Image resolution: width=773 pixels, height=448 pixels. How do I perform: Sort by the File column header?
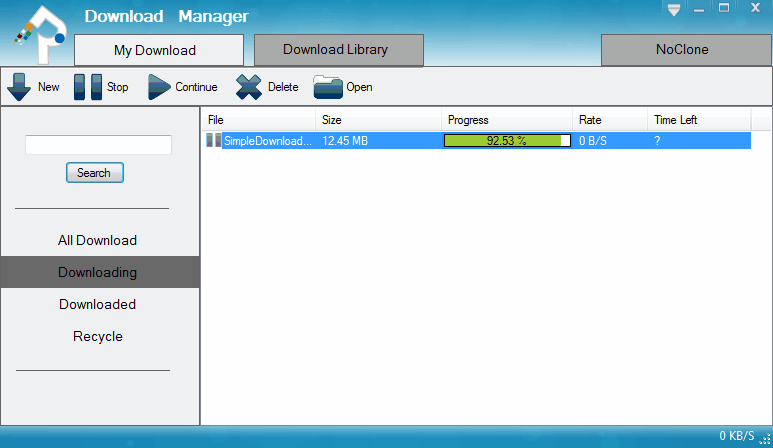259,120
